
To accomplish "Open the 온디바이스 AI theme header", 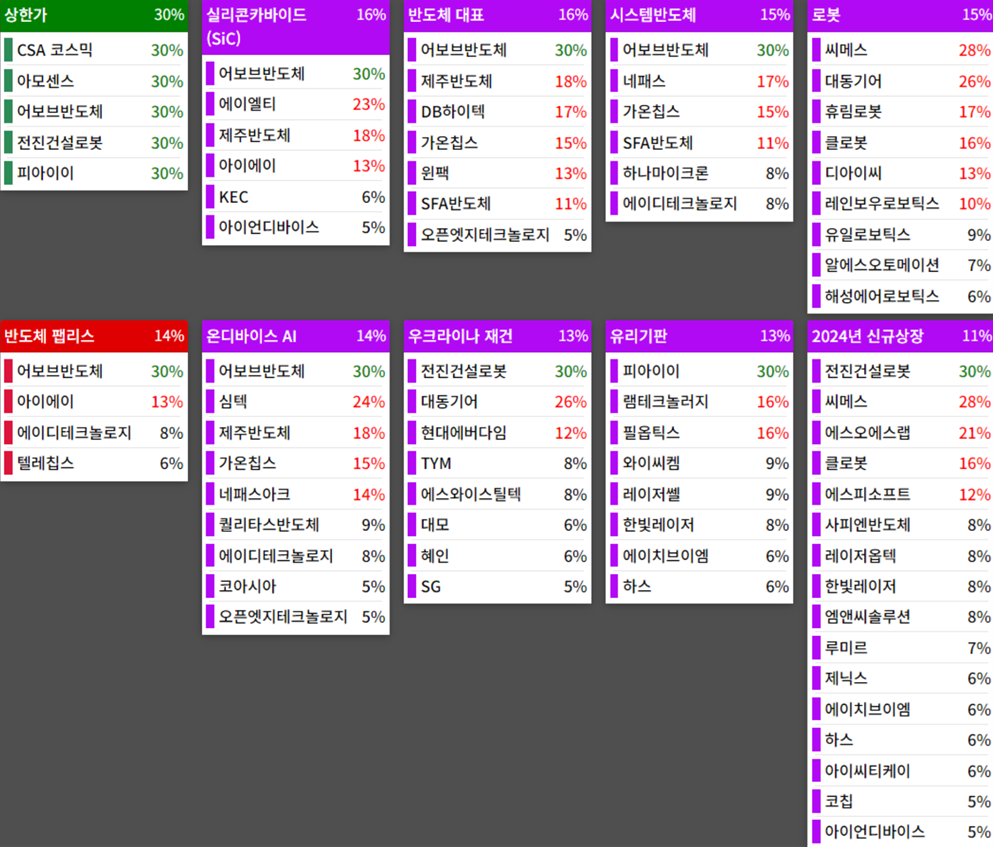I will (x=296, y=336).
